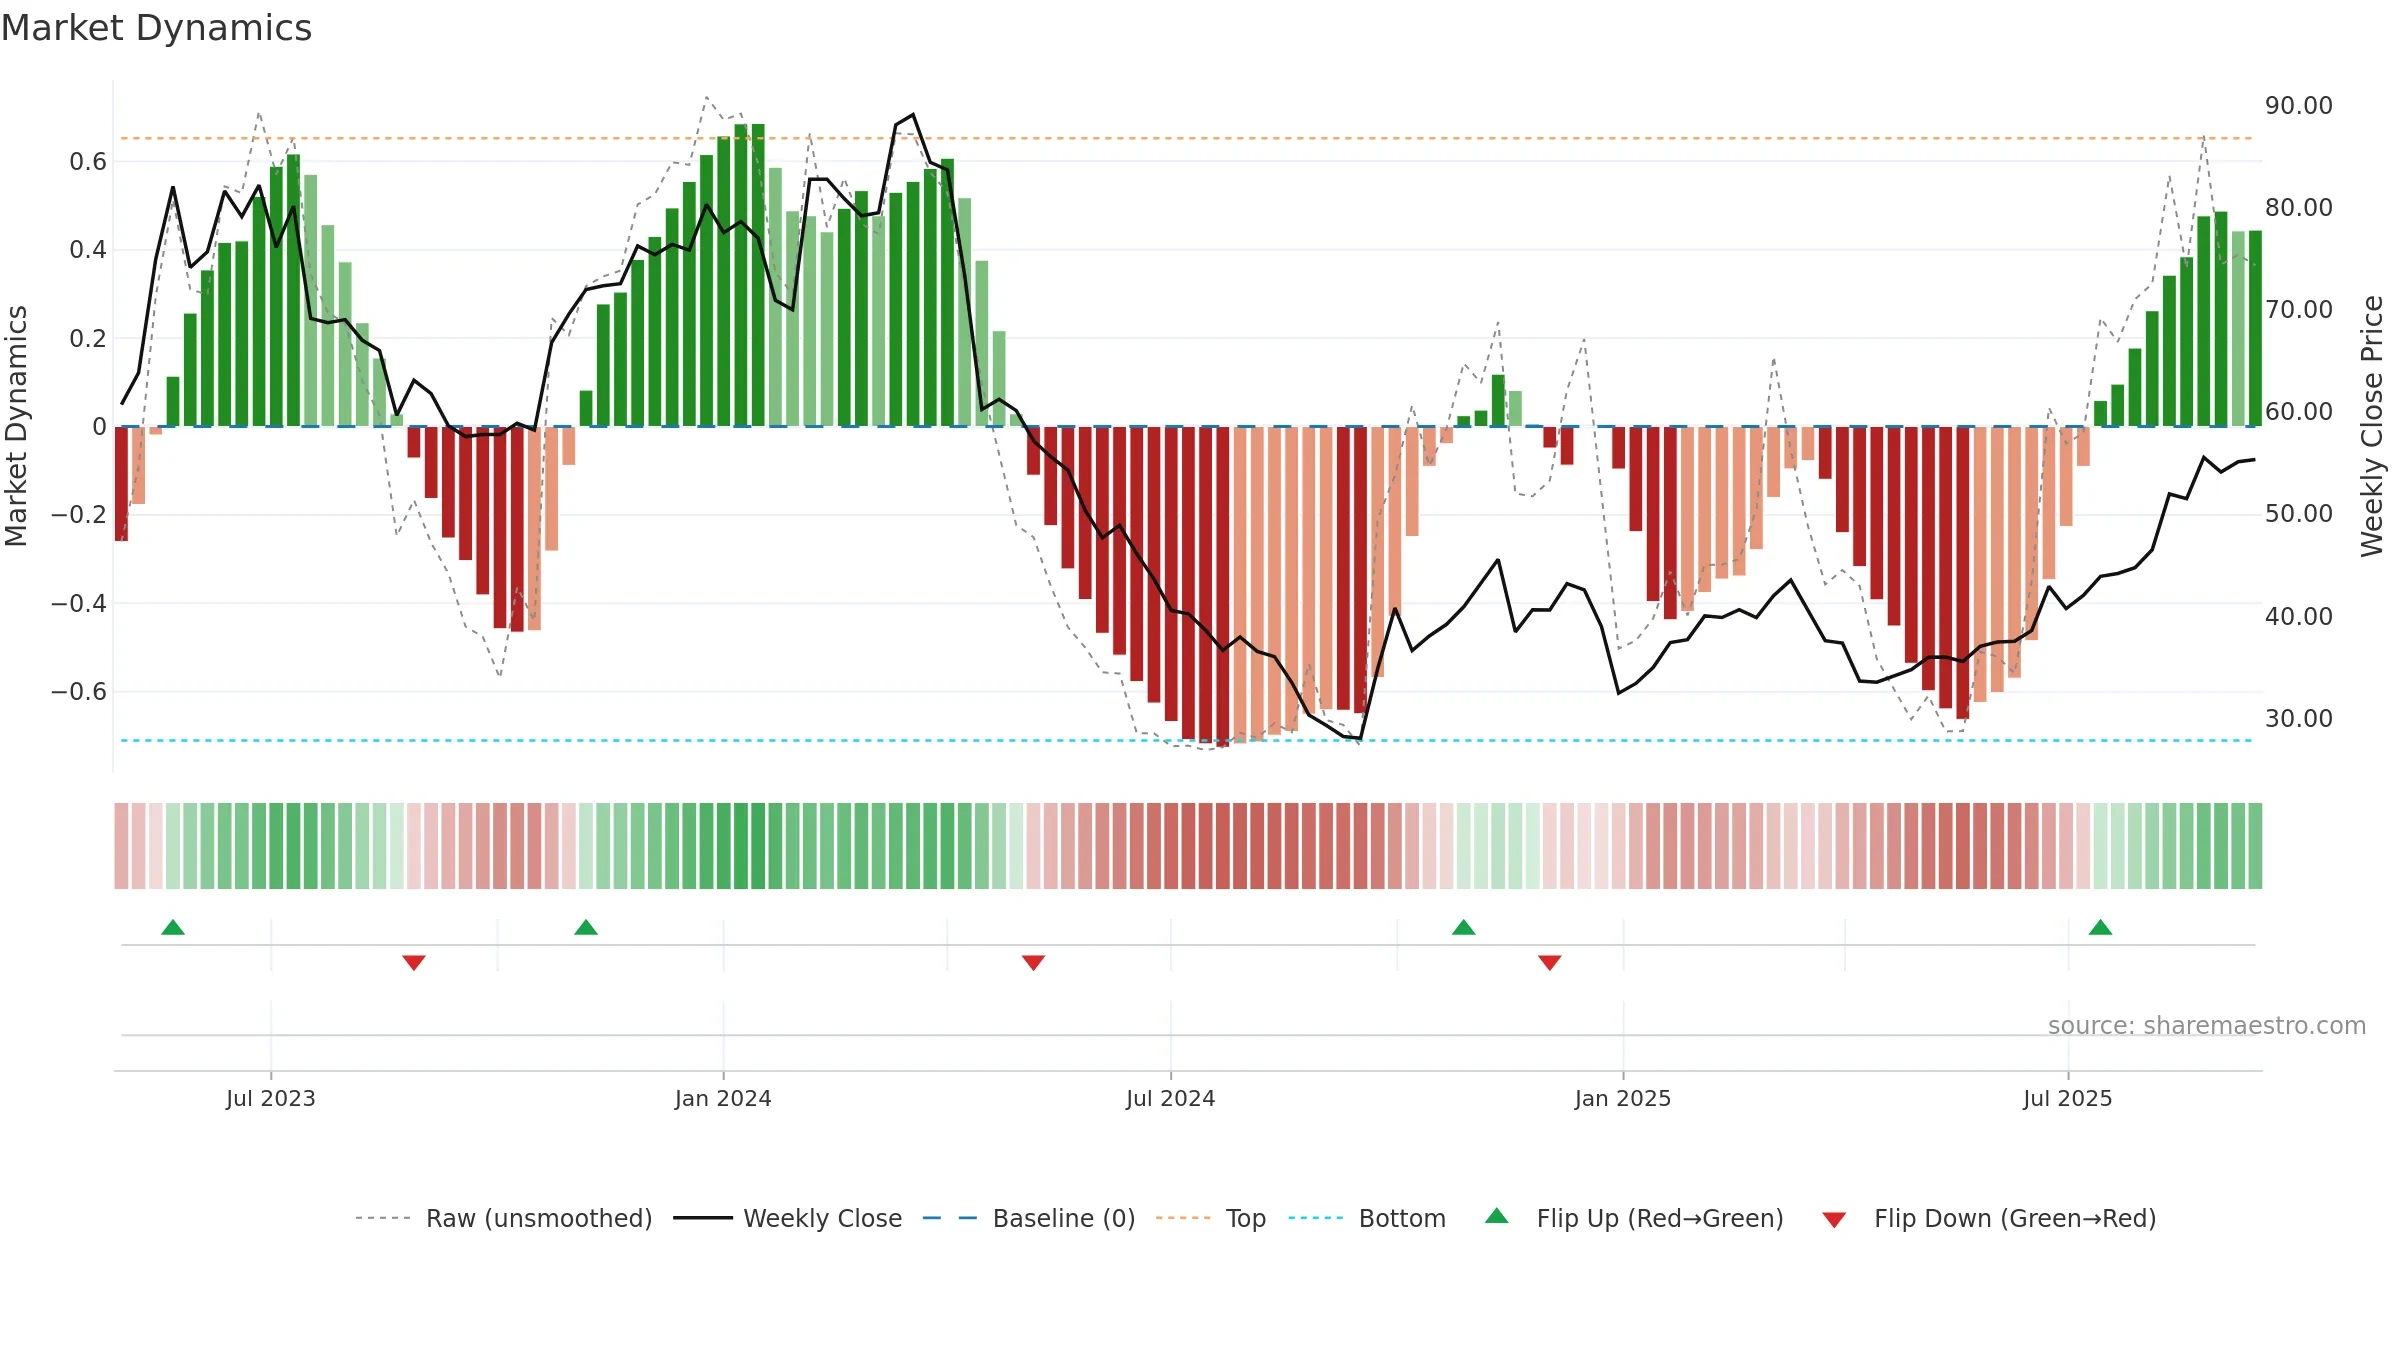Click the deepest red bar after Jul 2024
This screenshot has height=1350, width=2400.
tap(1223, 586)
